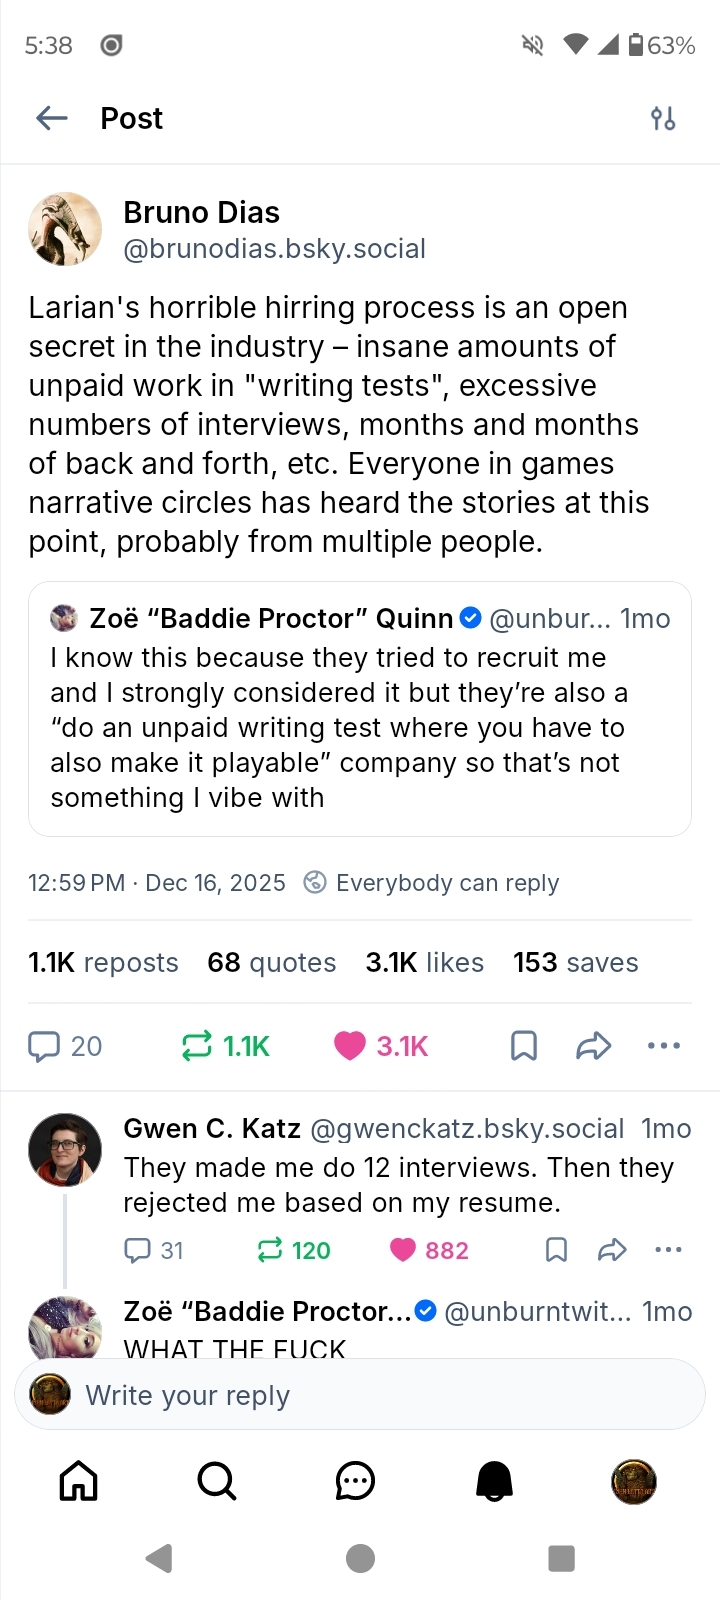Viewport: 720px width, 1600px height.
Task: Open more options on main post
Action: [663, 1046]
